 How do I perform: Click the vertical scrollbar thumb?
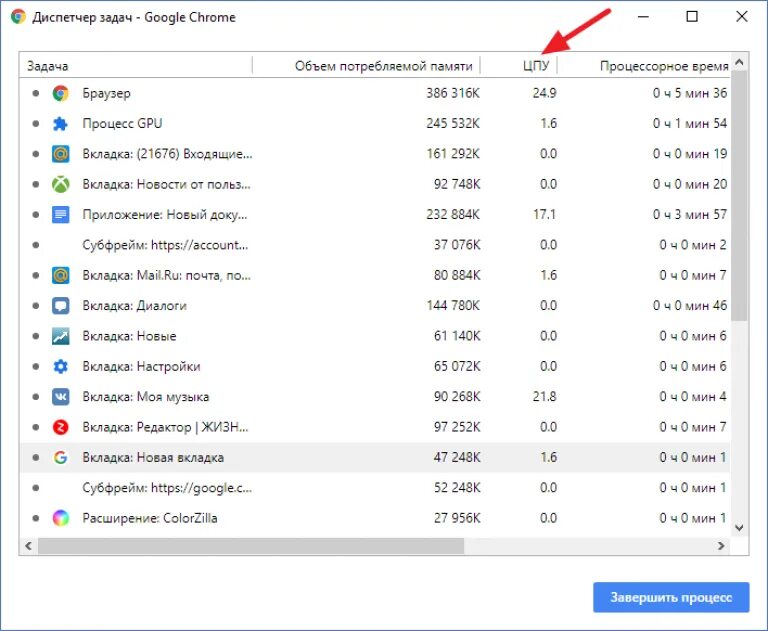coord(739,196)
